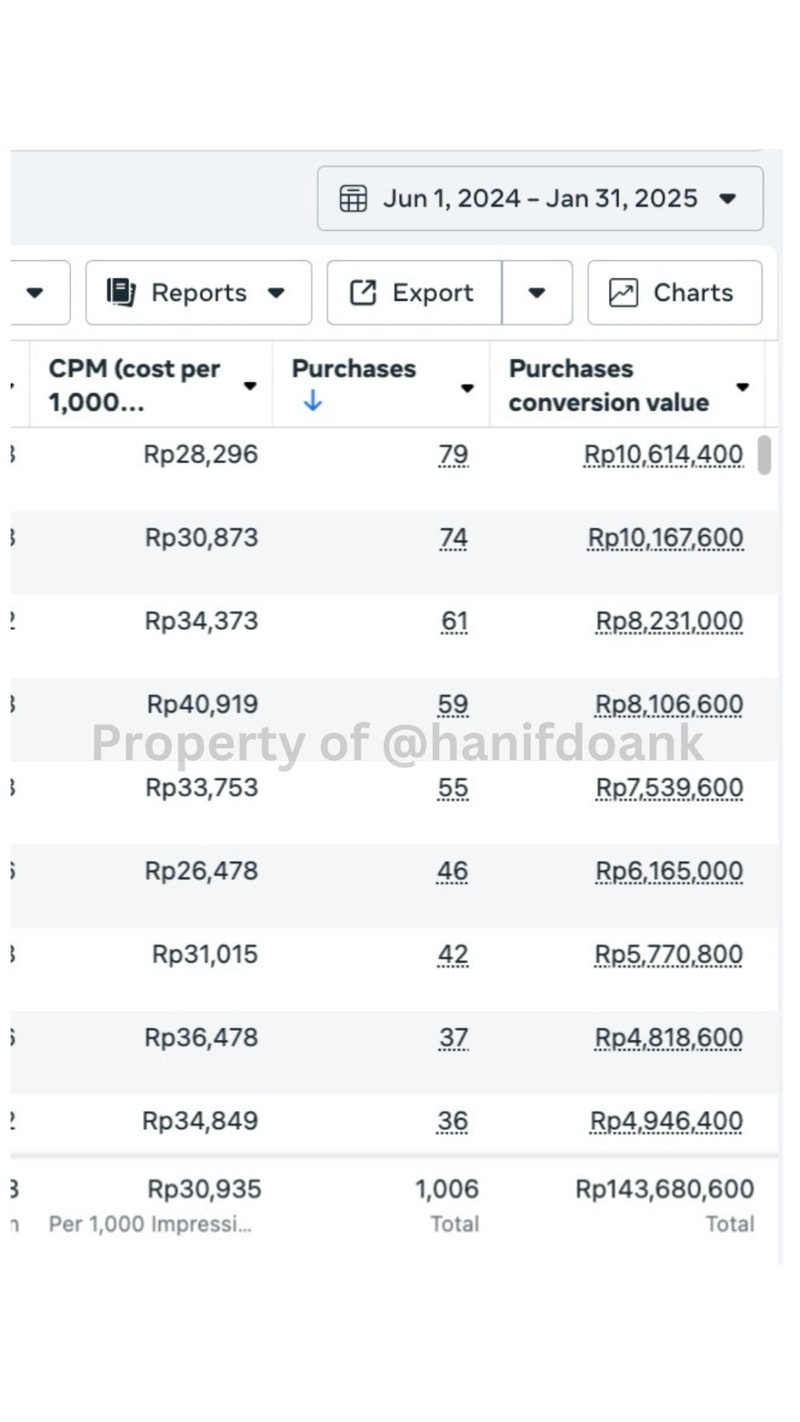Open the 55 purchases value link
The height and width of the screenshot is (1422, 800).
pyautogui.click(x=453, y=788)
